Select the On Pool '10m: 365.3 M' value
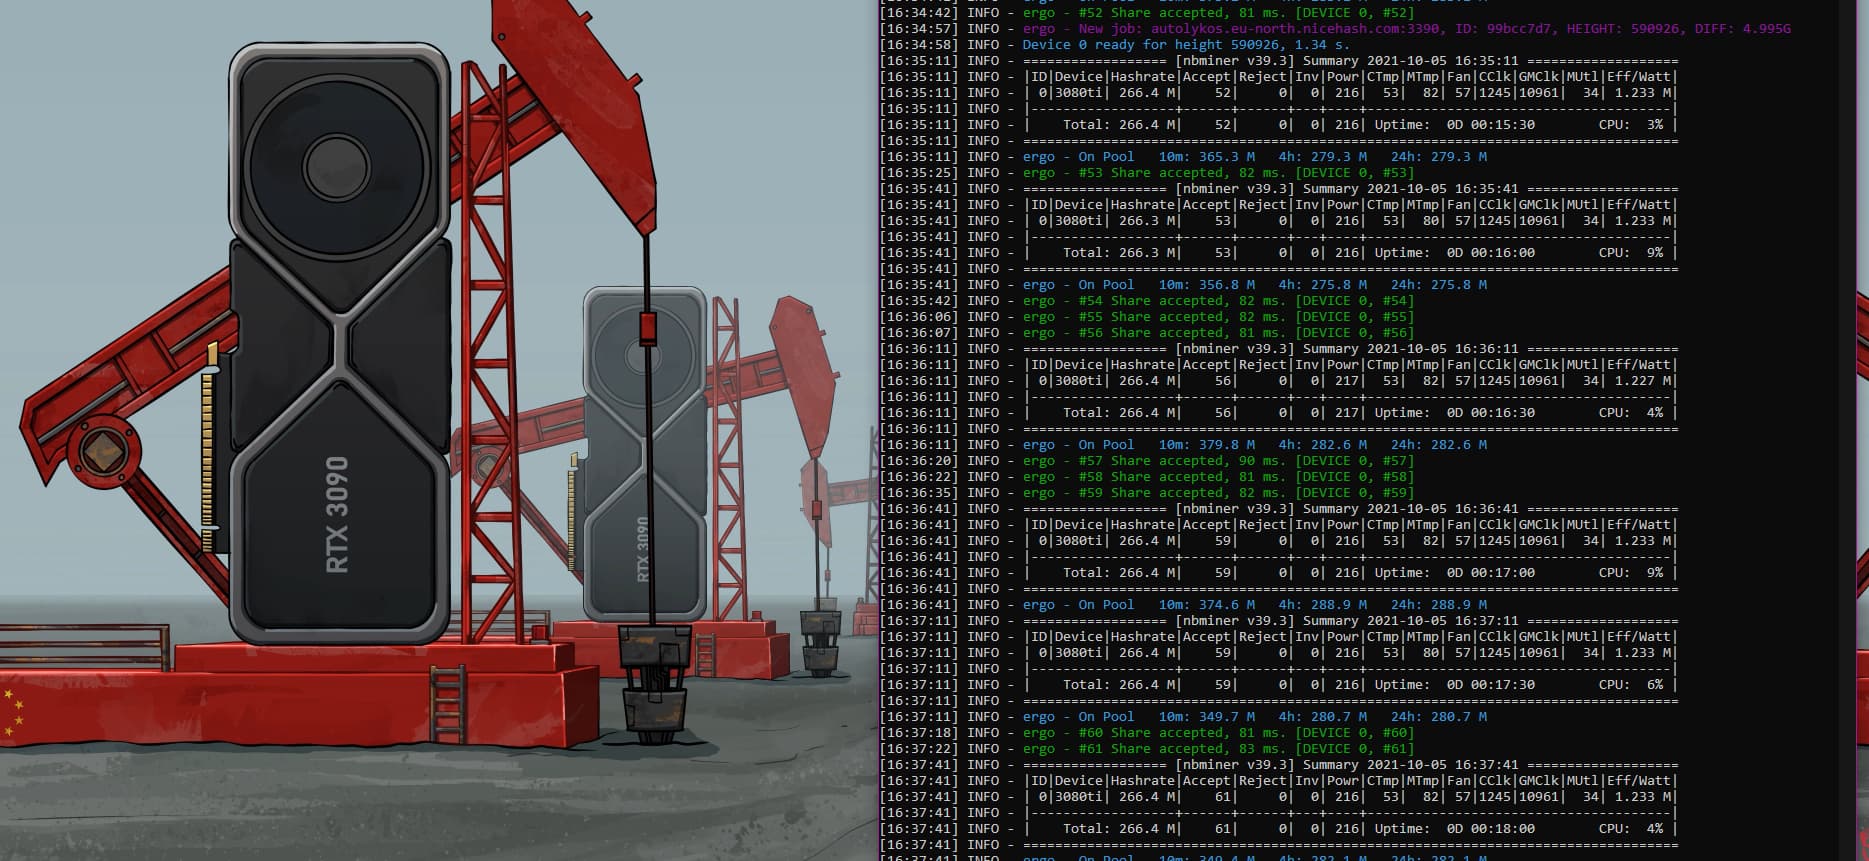 click(x=1207, y=157)
